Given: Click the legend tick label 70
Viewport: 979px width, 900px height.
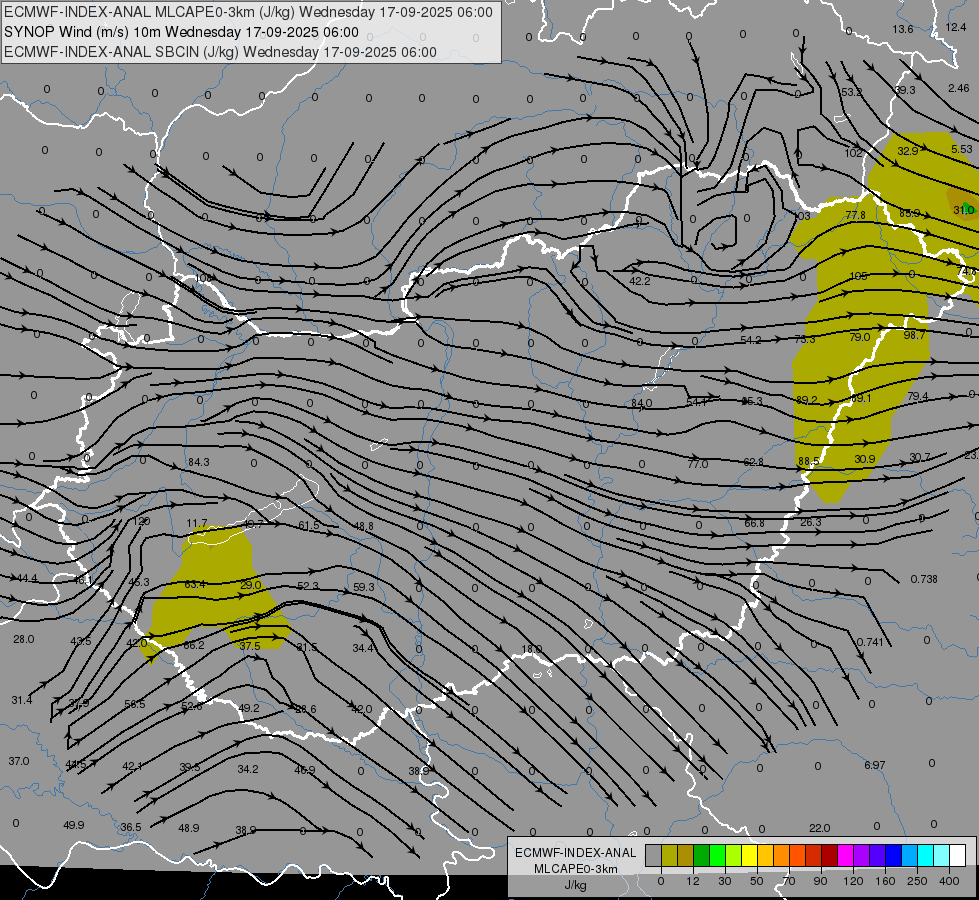Looking at the screenshot, I should 789,881.
